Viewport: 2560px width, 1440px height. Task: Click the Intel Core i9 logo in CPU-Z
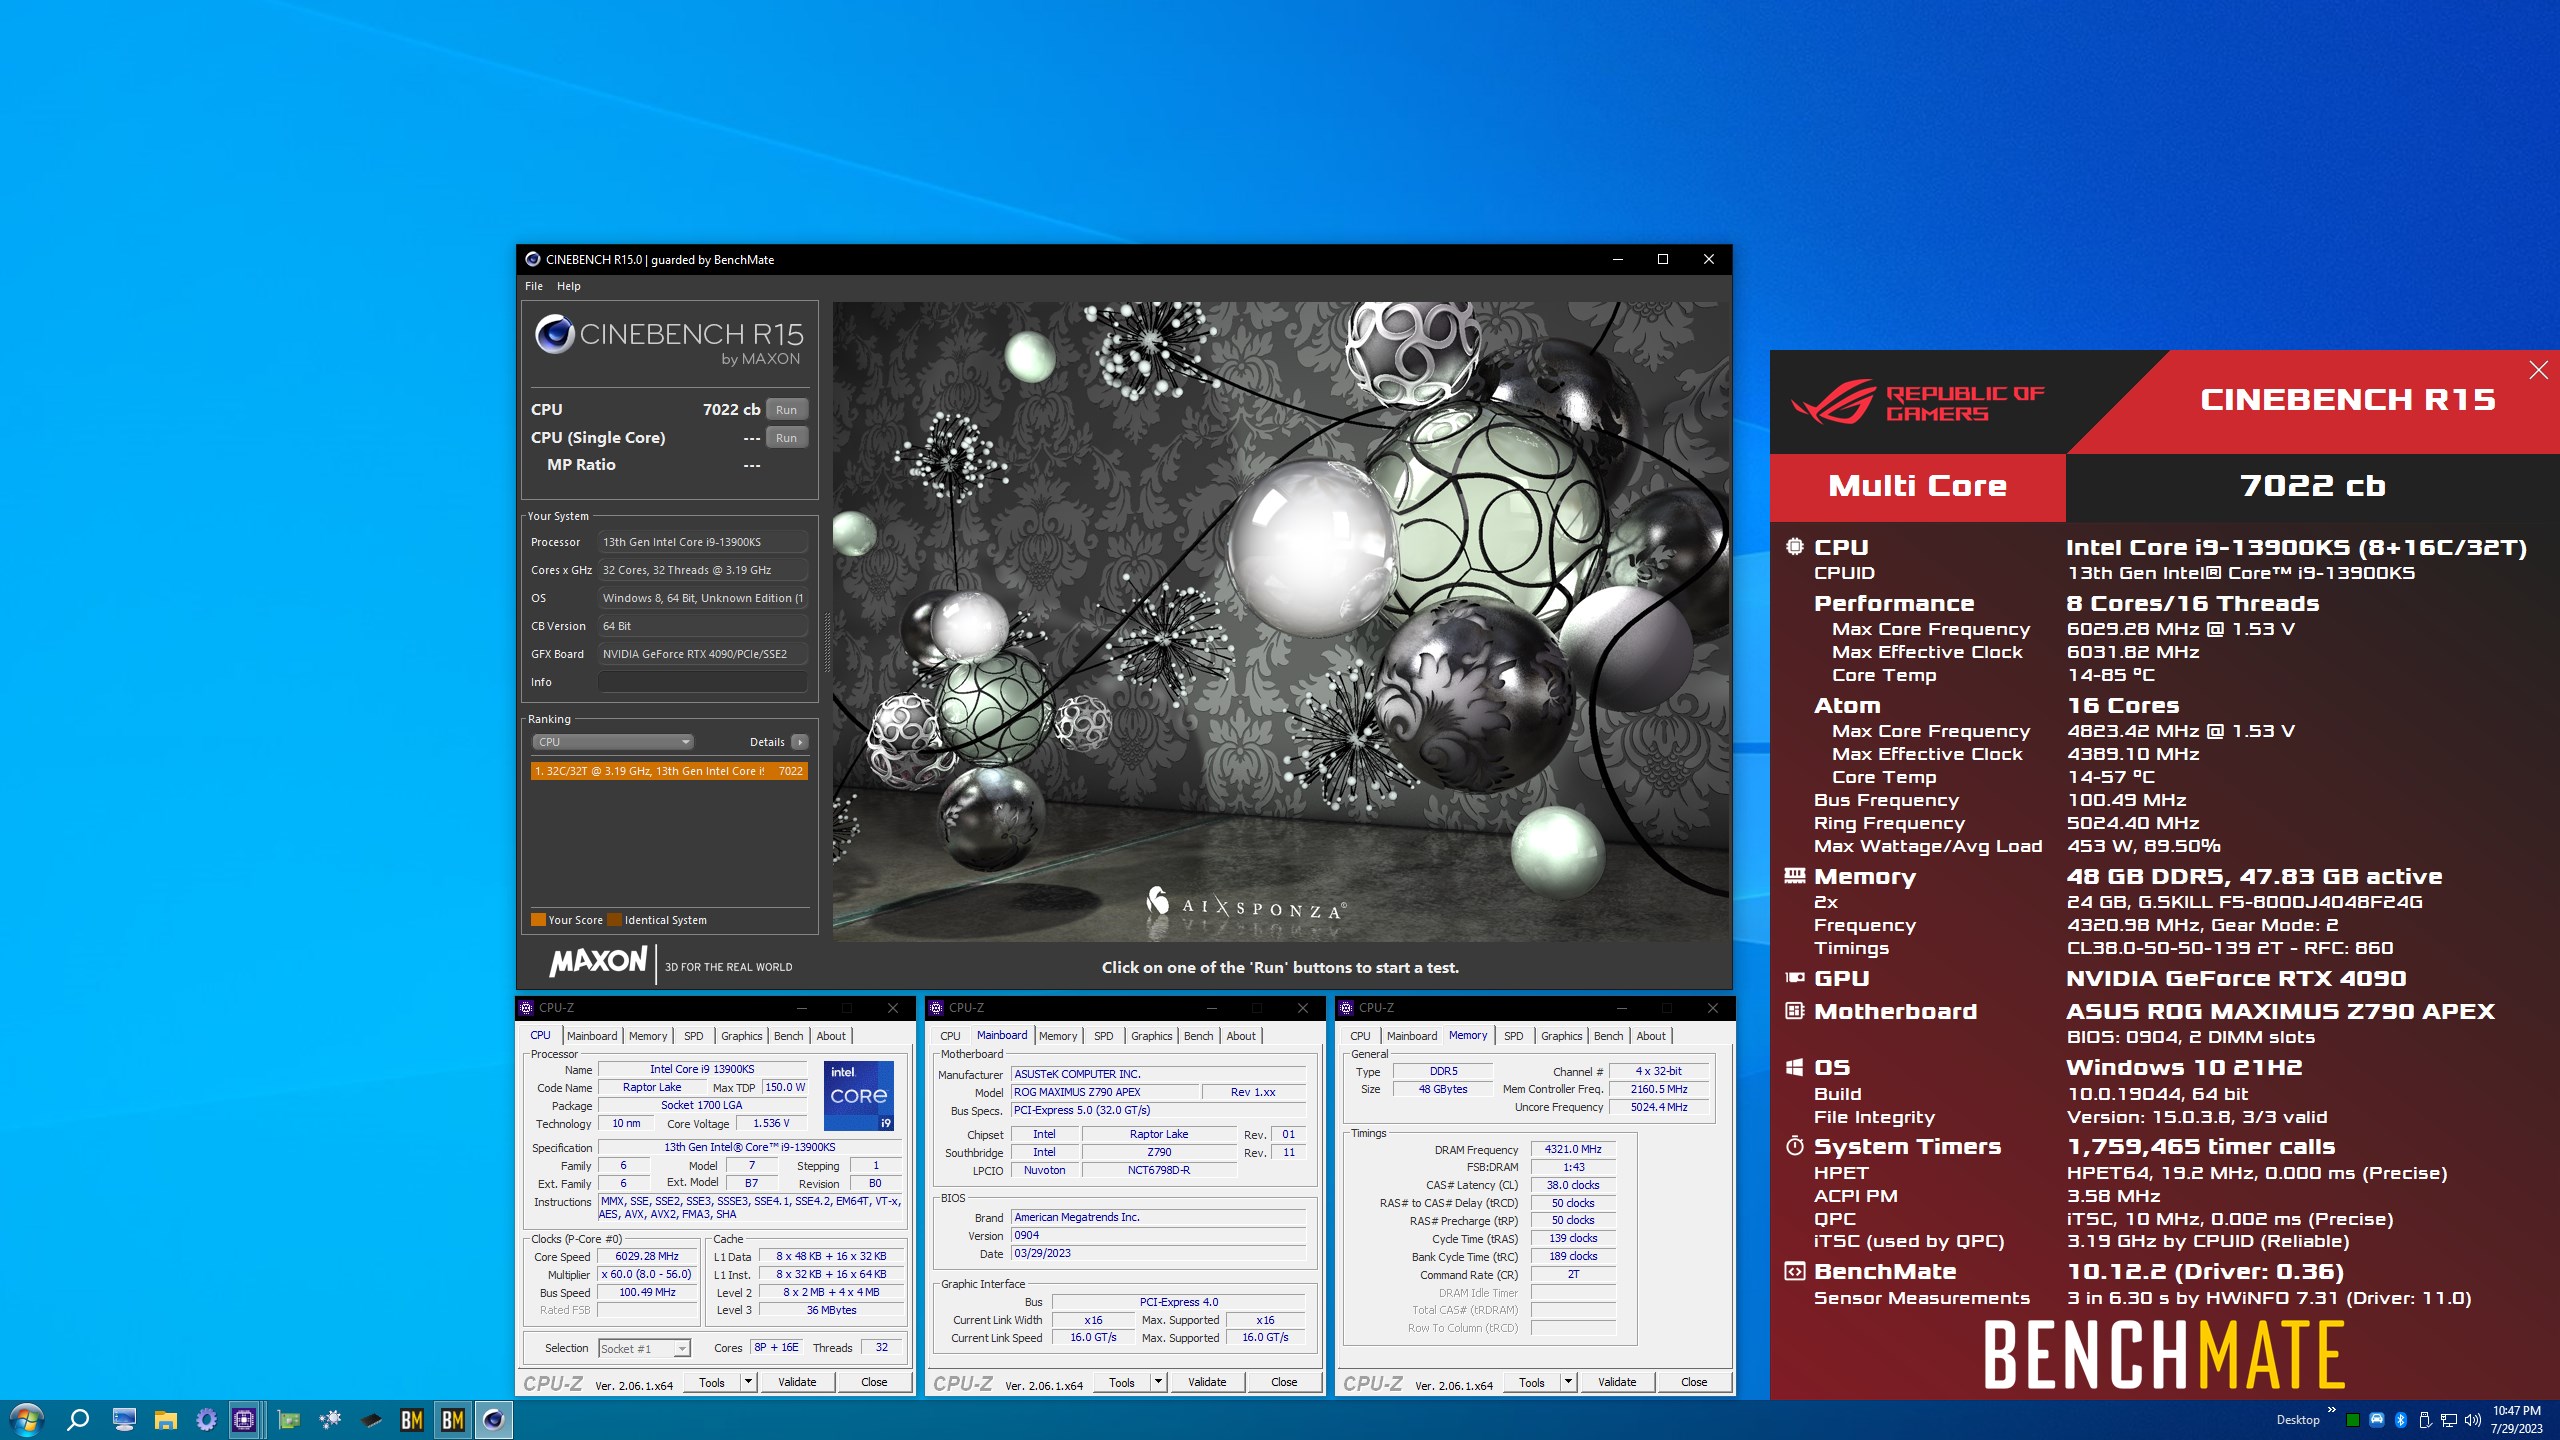tap(859, 1096)
